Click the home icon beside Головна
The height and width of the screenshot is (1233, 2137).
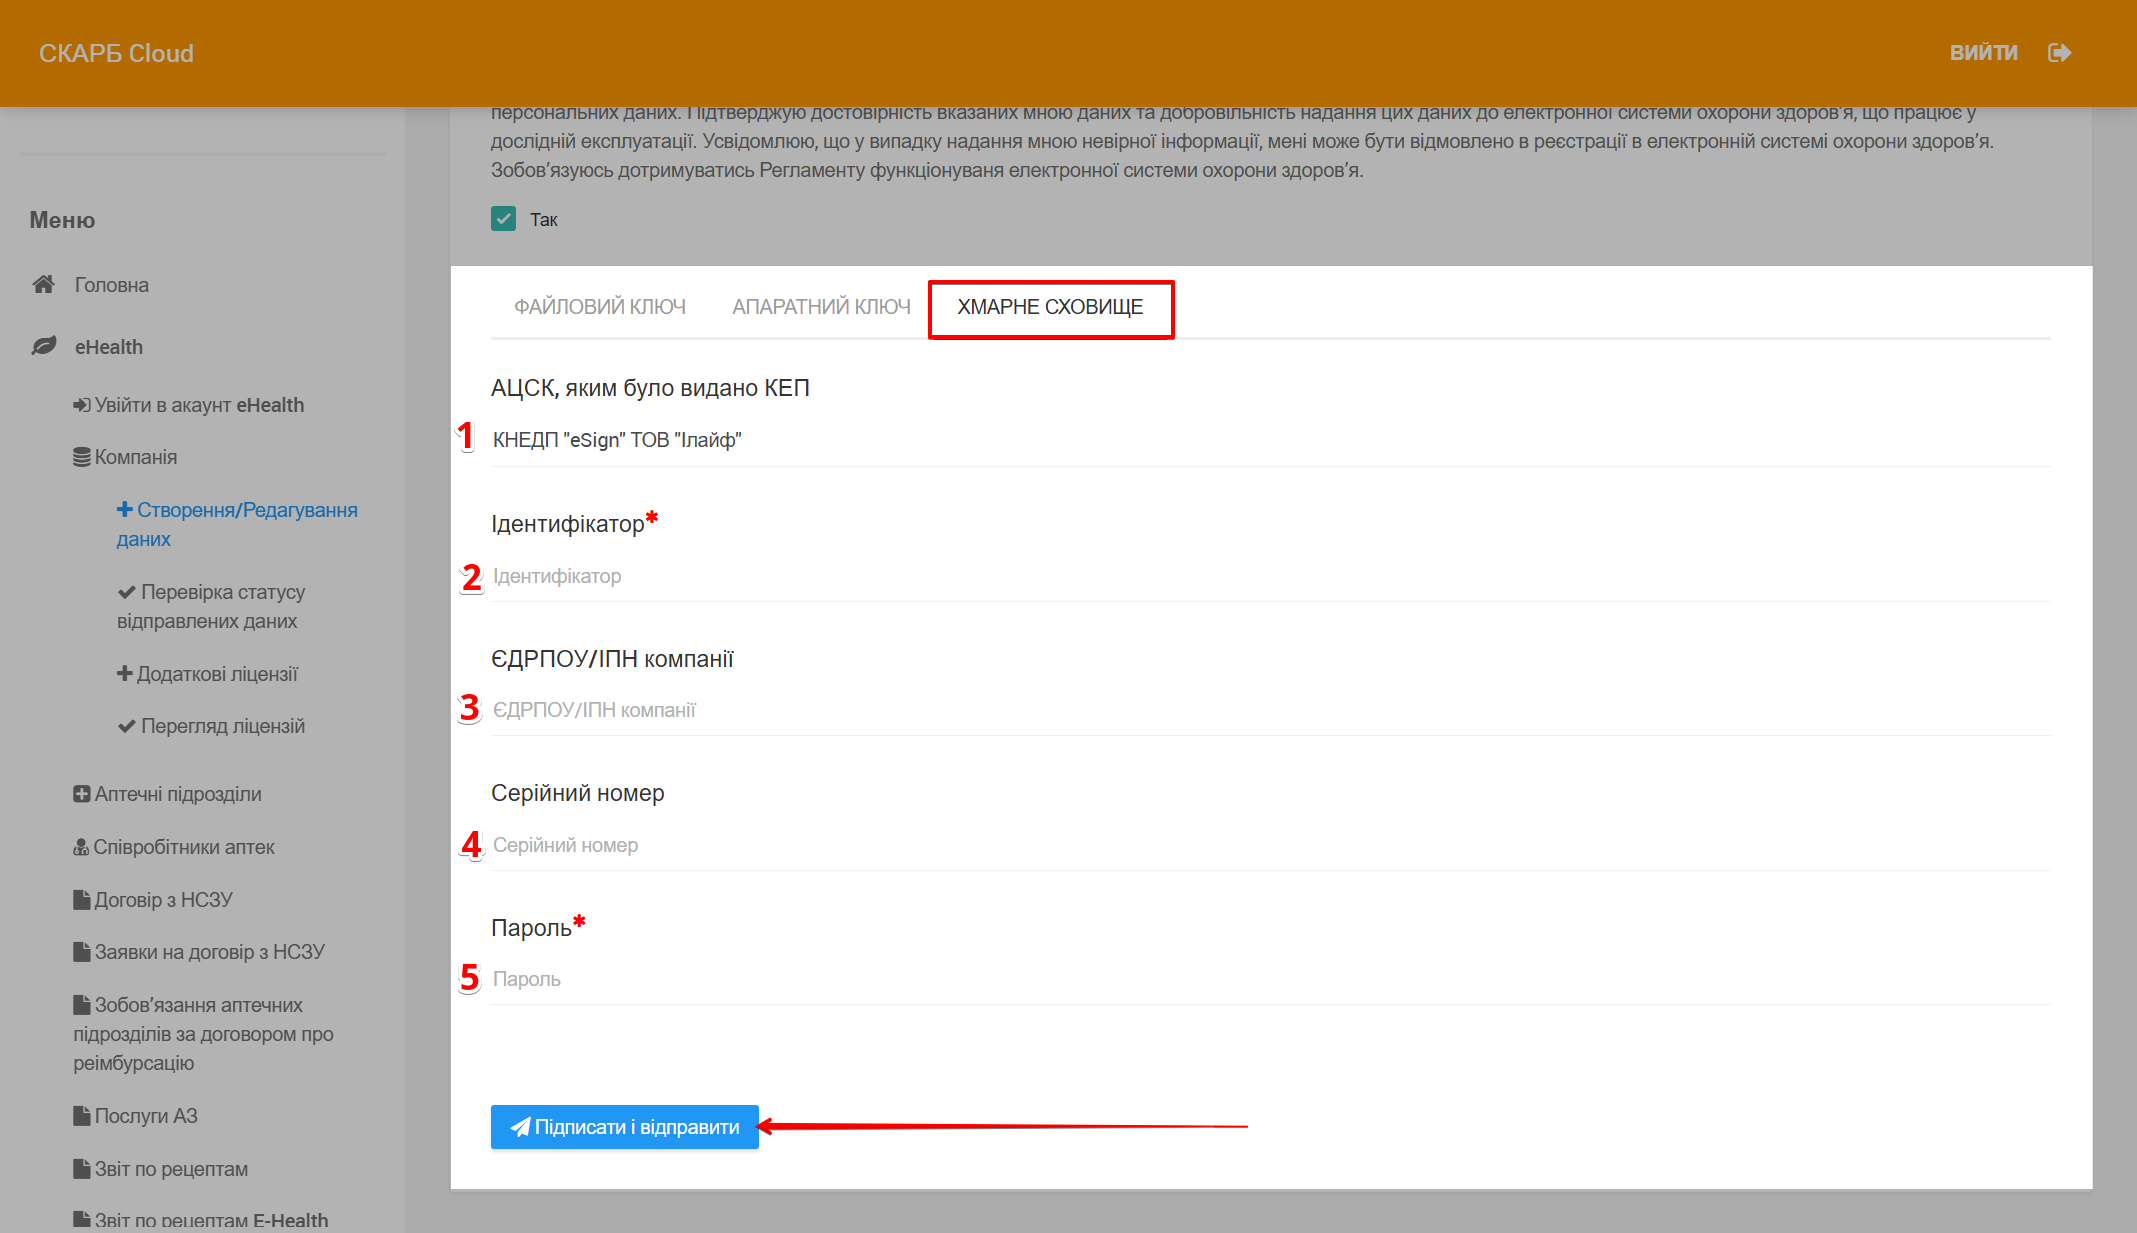(x=43, y=285)
